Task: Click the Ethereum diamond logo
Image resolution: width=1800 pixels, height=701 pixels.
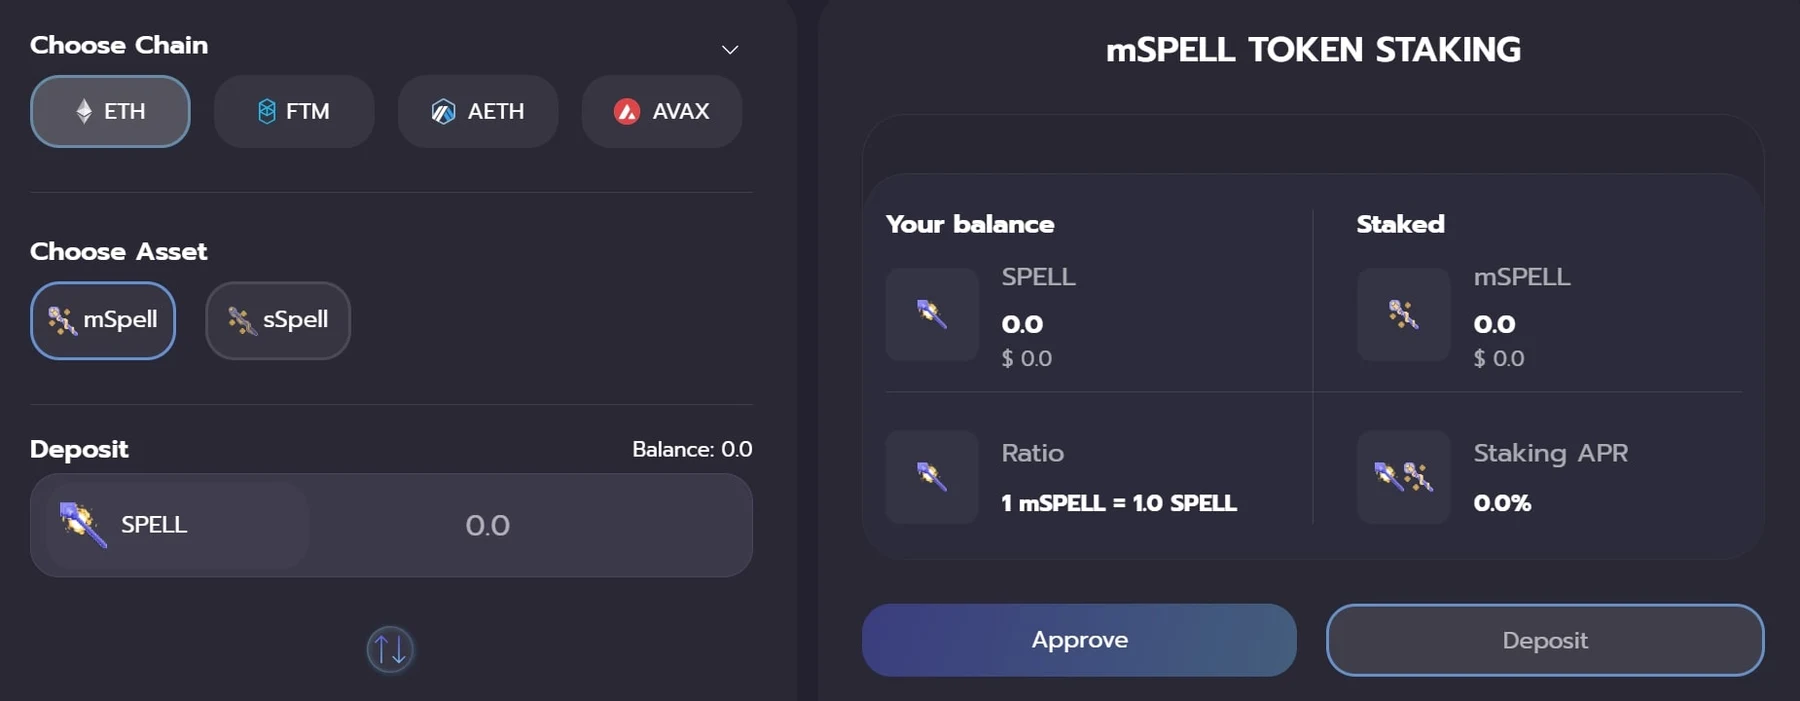Action: click(x=84, y=111)
